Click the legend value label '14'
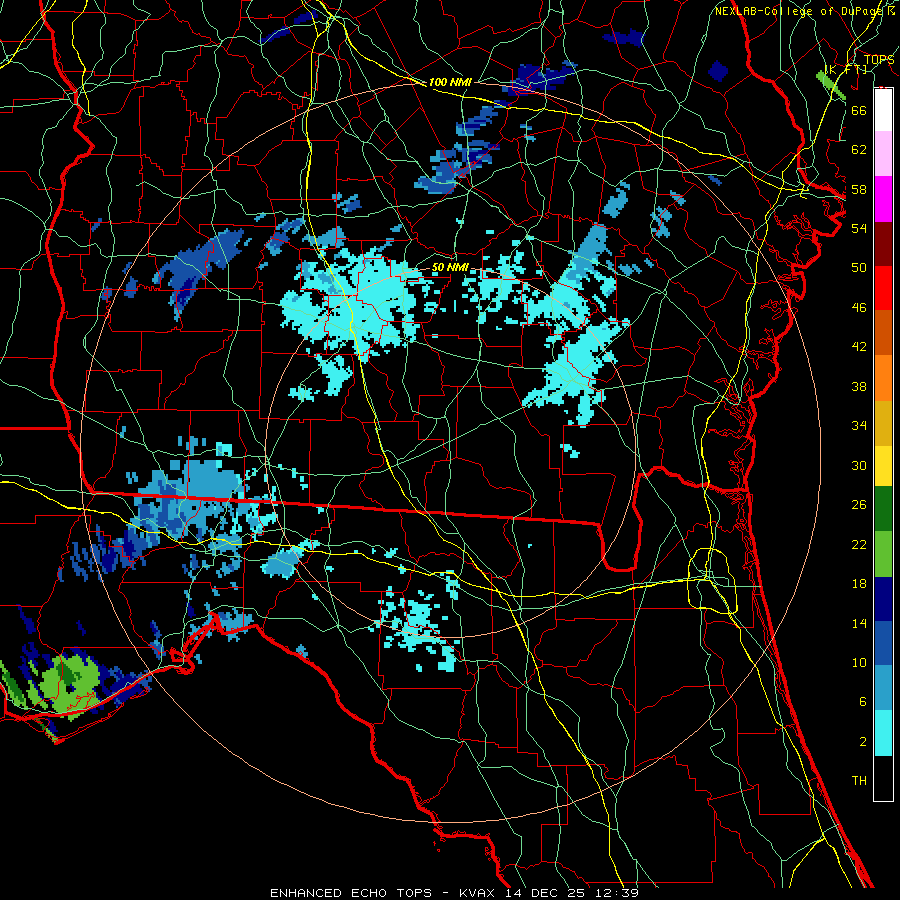Screen dimensions: 900x900 pos(859,623)
